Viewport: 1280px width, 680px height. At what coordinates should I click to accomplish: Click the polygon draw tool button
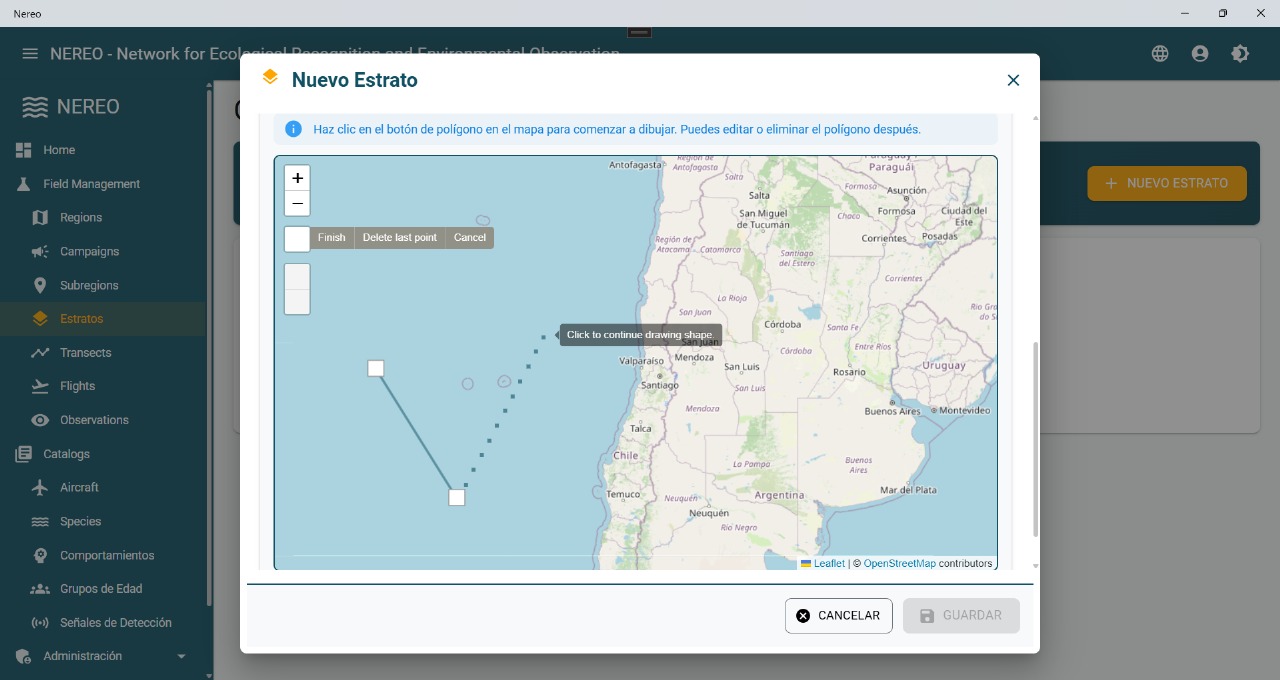(x=297, y=239)
